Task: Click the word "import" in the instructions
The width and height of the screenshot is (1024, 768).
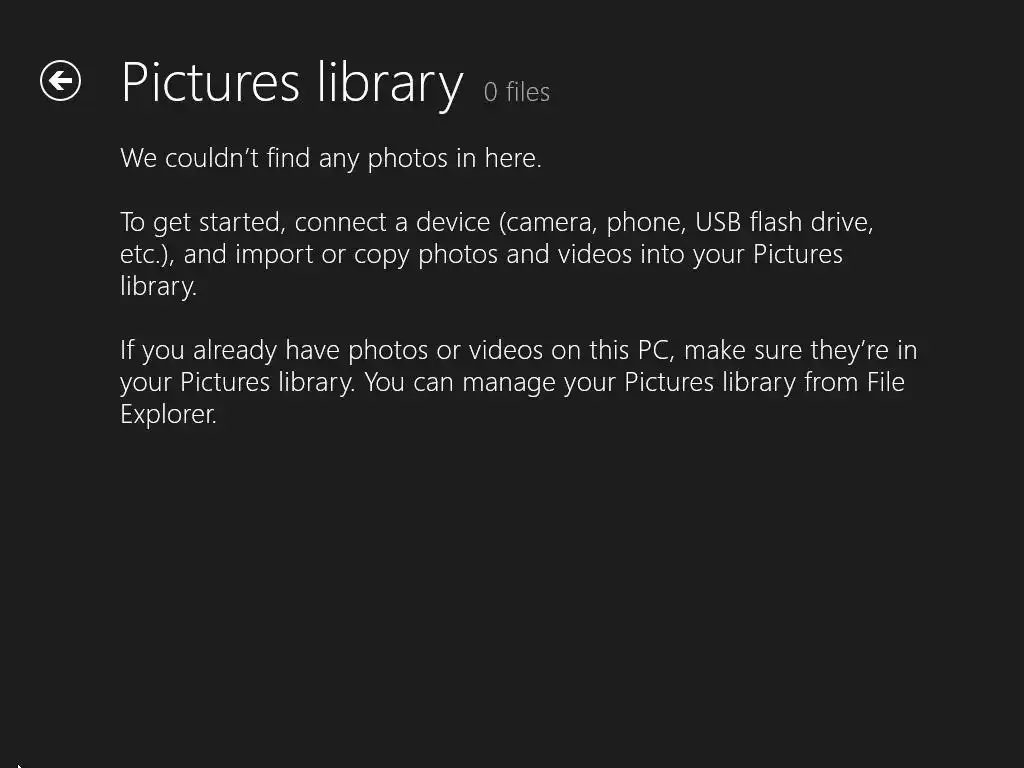Action: pyautogui.click(x=275, y=254)
